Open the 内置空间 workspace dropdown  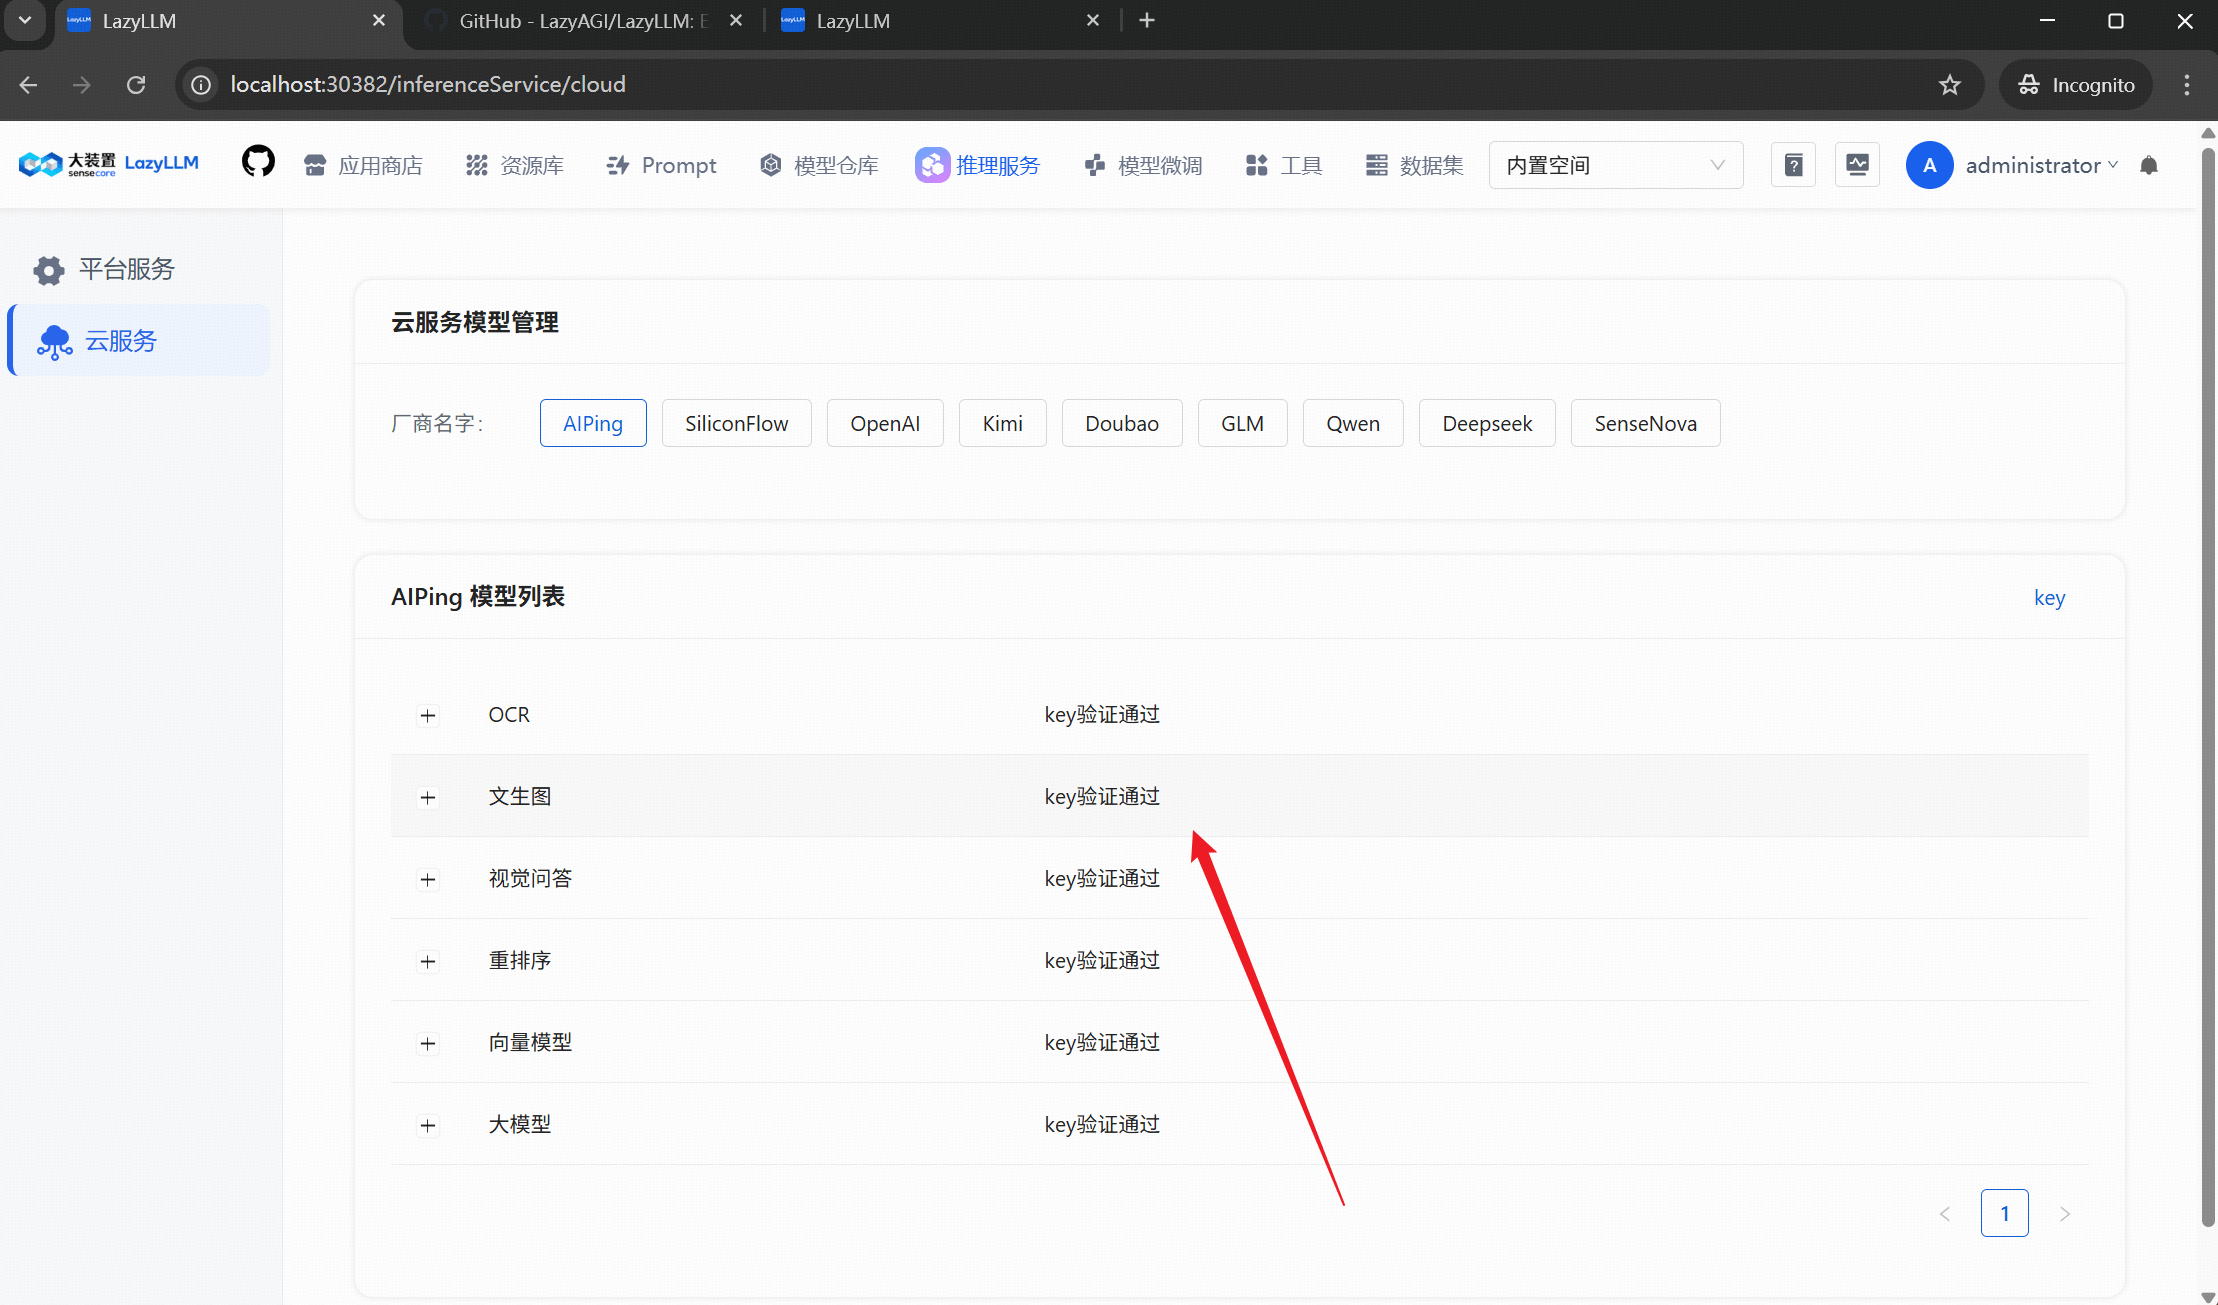(1615, 165)
